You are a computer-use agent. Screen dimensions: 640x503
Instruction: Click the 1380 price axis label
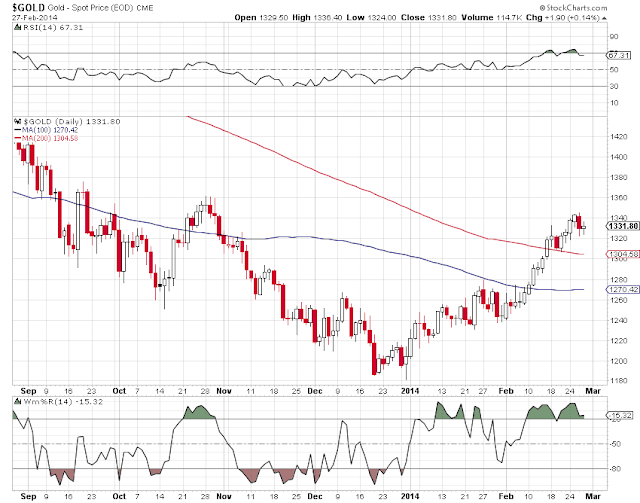[618, 178]
